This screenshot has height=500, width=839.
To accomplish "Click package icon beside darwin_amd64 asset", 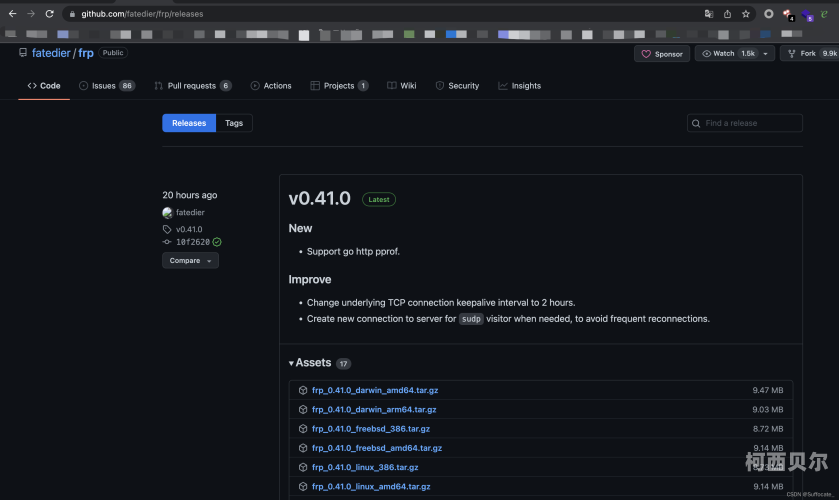I will [x=303, y=390].
